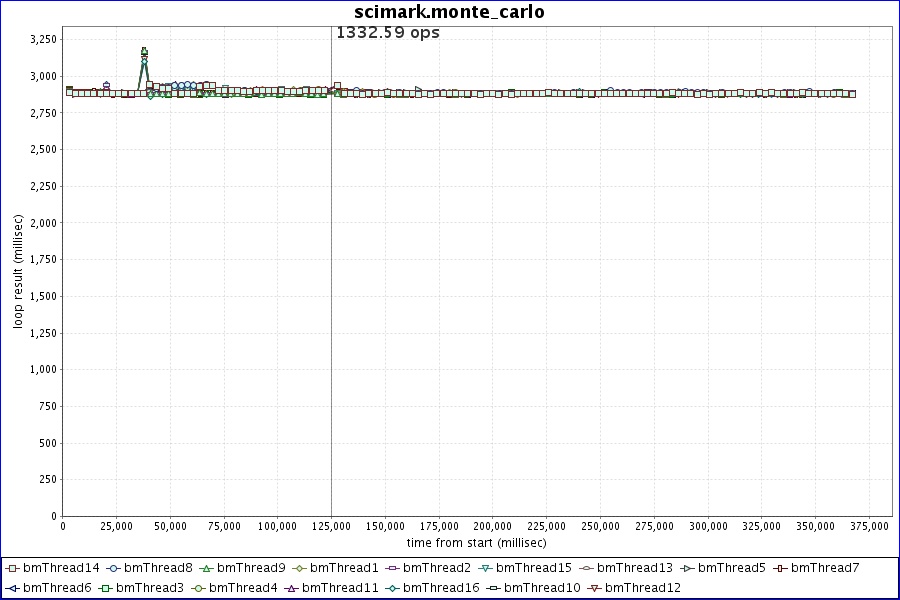Click the bmThread11 legend triangle marker
The height and width of the screenshot is (600, 900).
point(291,588)
